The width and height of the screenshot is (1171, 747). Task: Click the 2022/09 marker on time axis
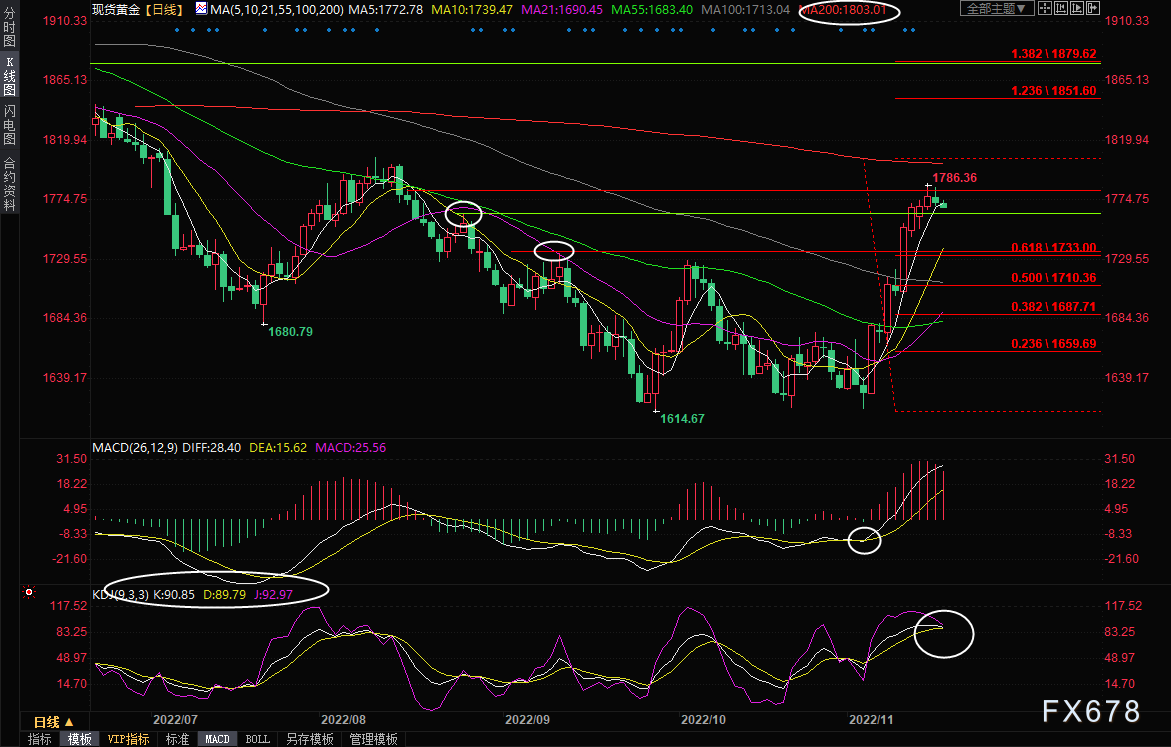point(527,719)
